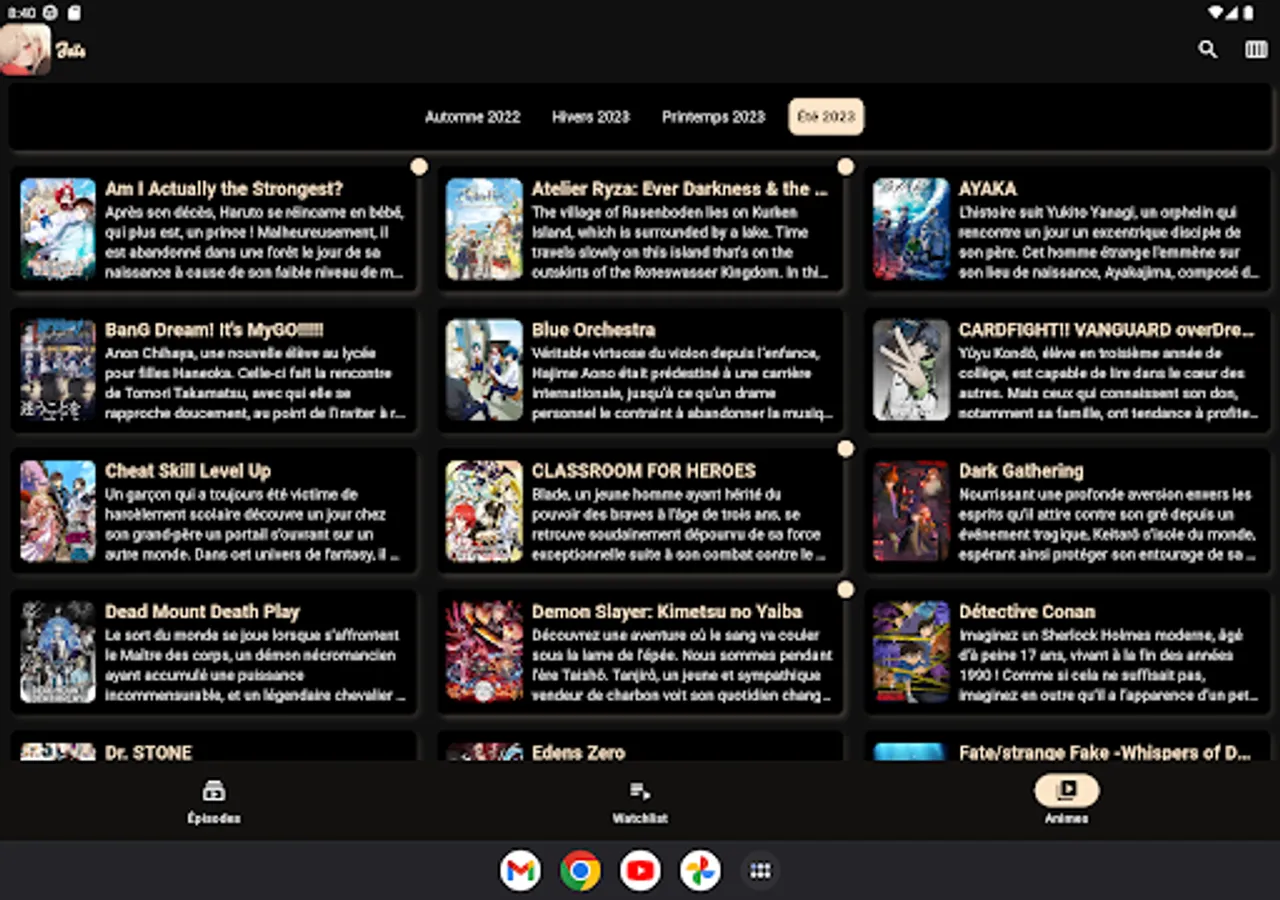
Task: Open Am I Actually the Strongest? cover thumbnail
Action: coord(58,229)
